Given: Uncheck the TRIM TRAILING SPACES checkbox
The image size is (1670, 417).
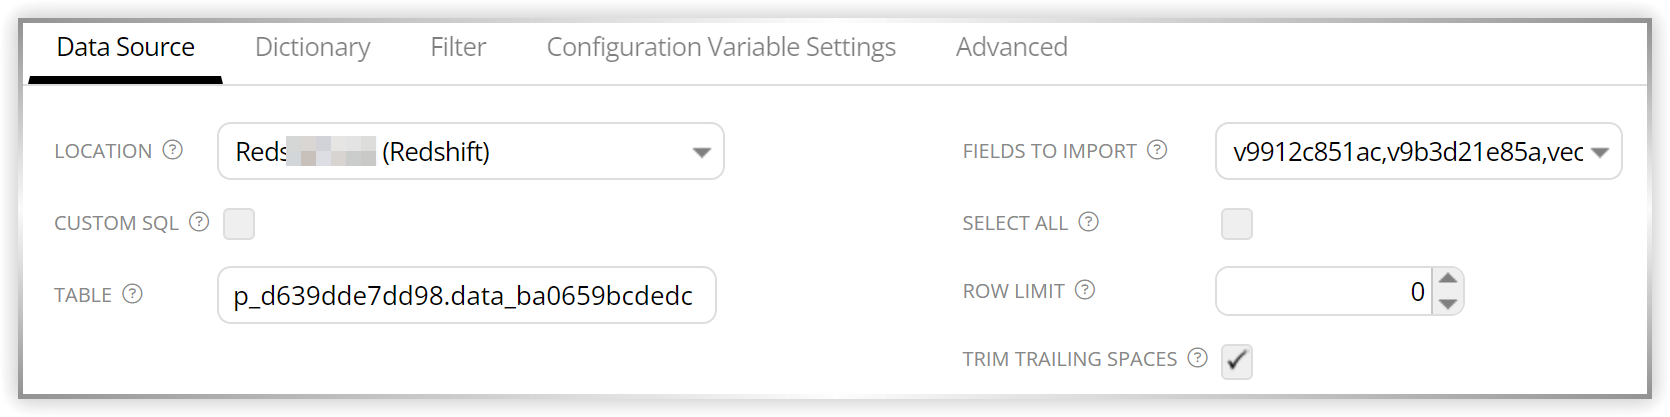Looking at the screenshot, I should 1237,361.
